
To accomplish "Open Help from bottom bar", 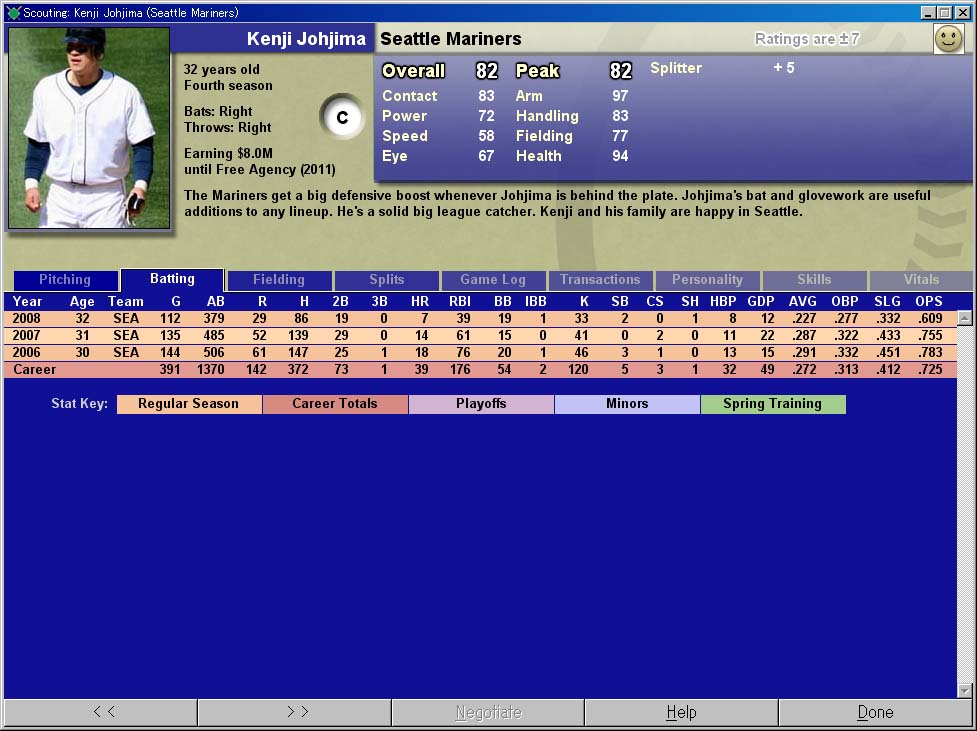I will tap(682, 712).
